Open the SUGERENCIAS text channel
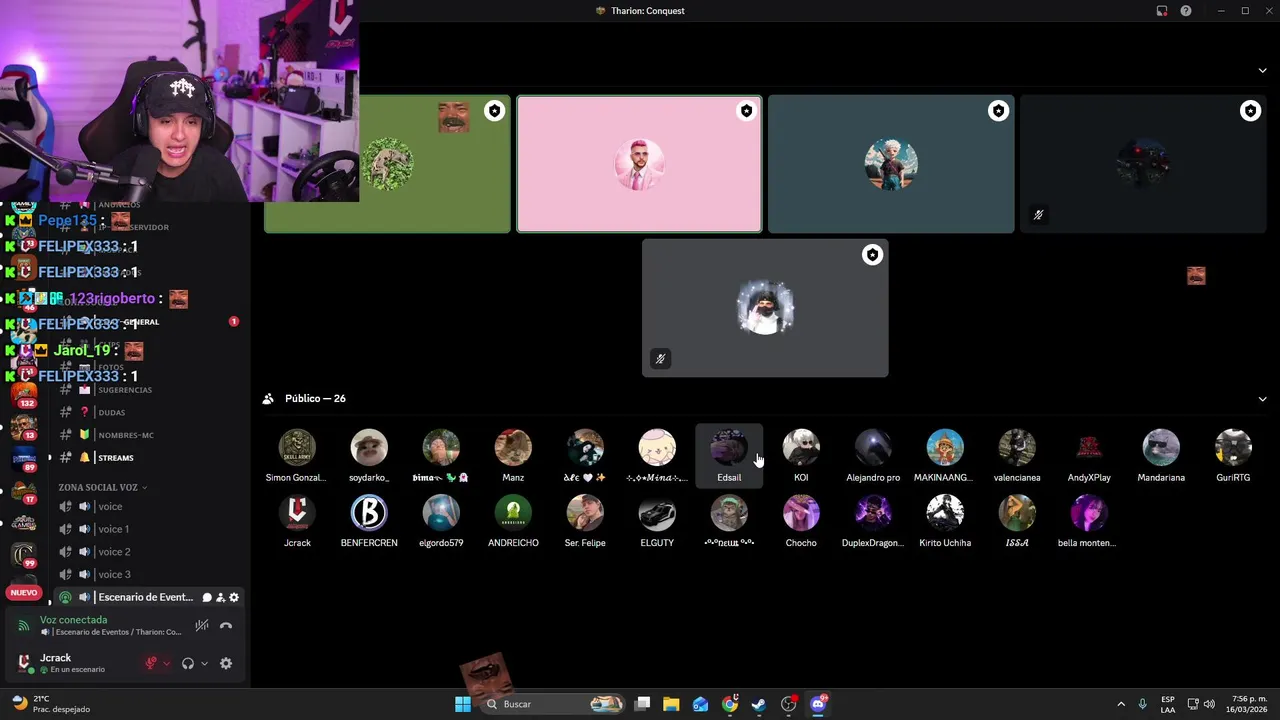Image resolution: width=1280 pixels, height=720 pixels. tap(125, 390)
